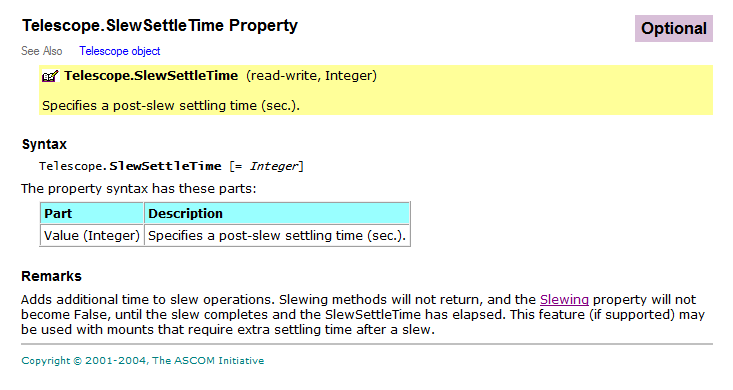Click the ASCOM Initiative copyright text
Viewport: 733px width, 390px height.
[143, 361]
